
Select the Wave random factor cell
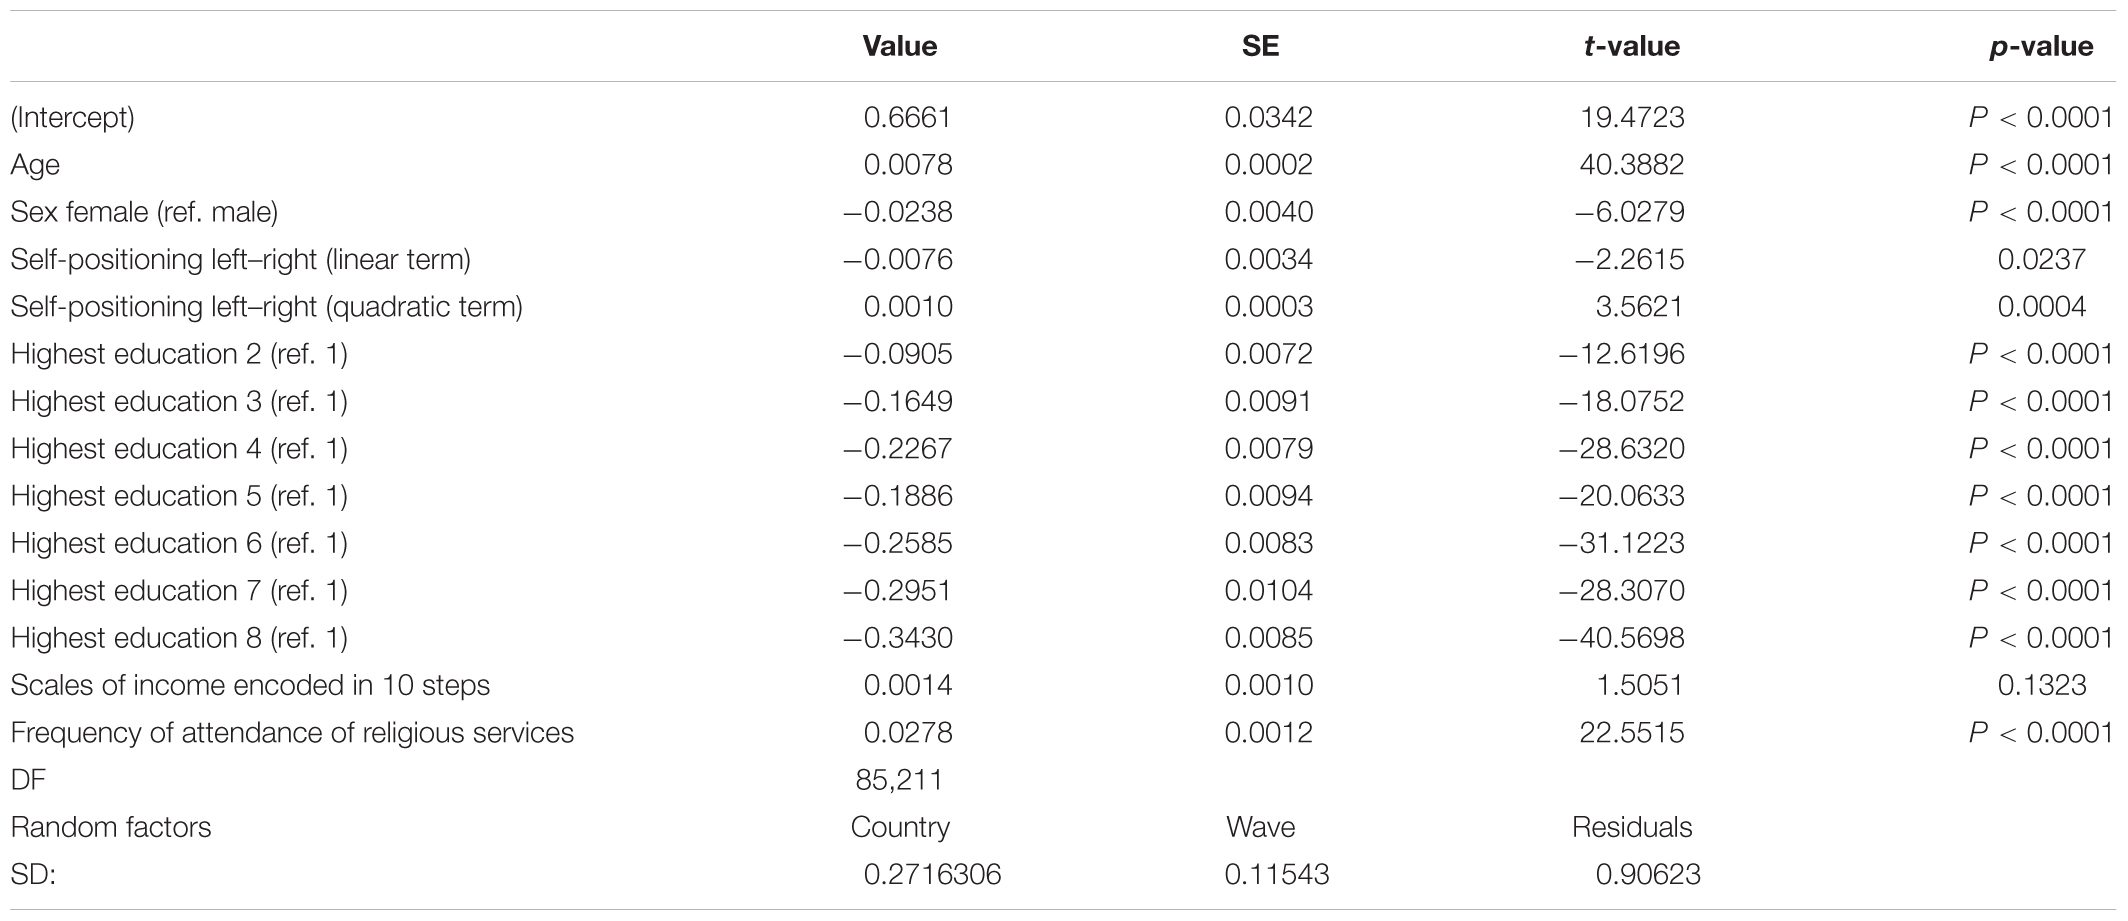tap(1260, 827)
